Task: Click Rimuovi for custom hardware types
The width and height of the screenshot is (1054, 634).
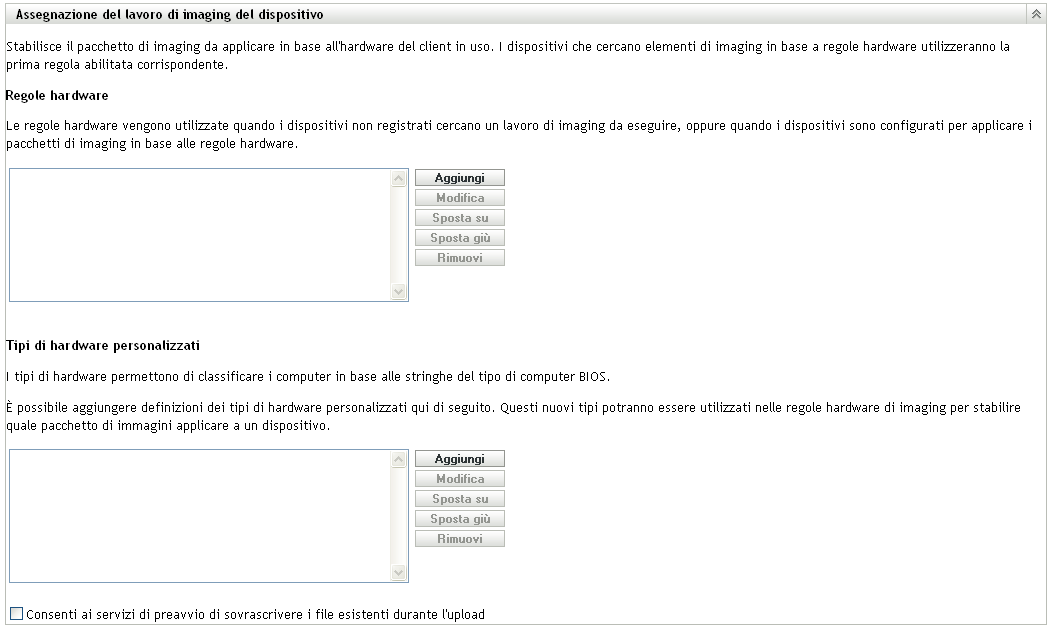Action: 459,539
